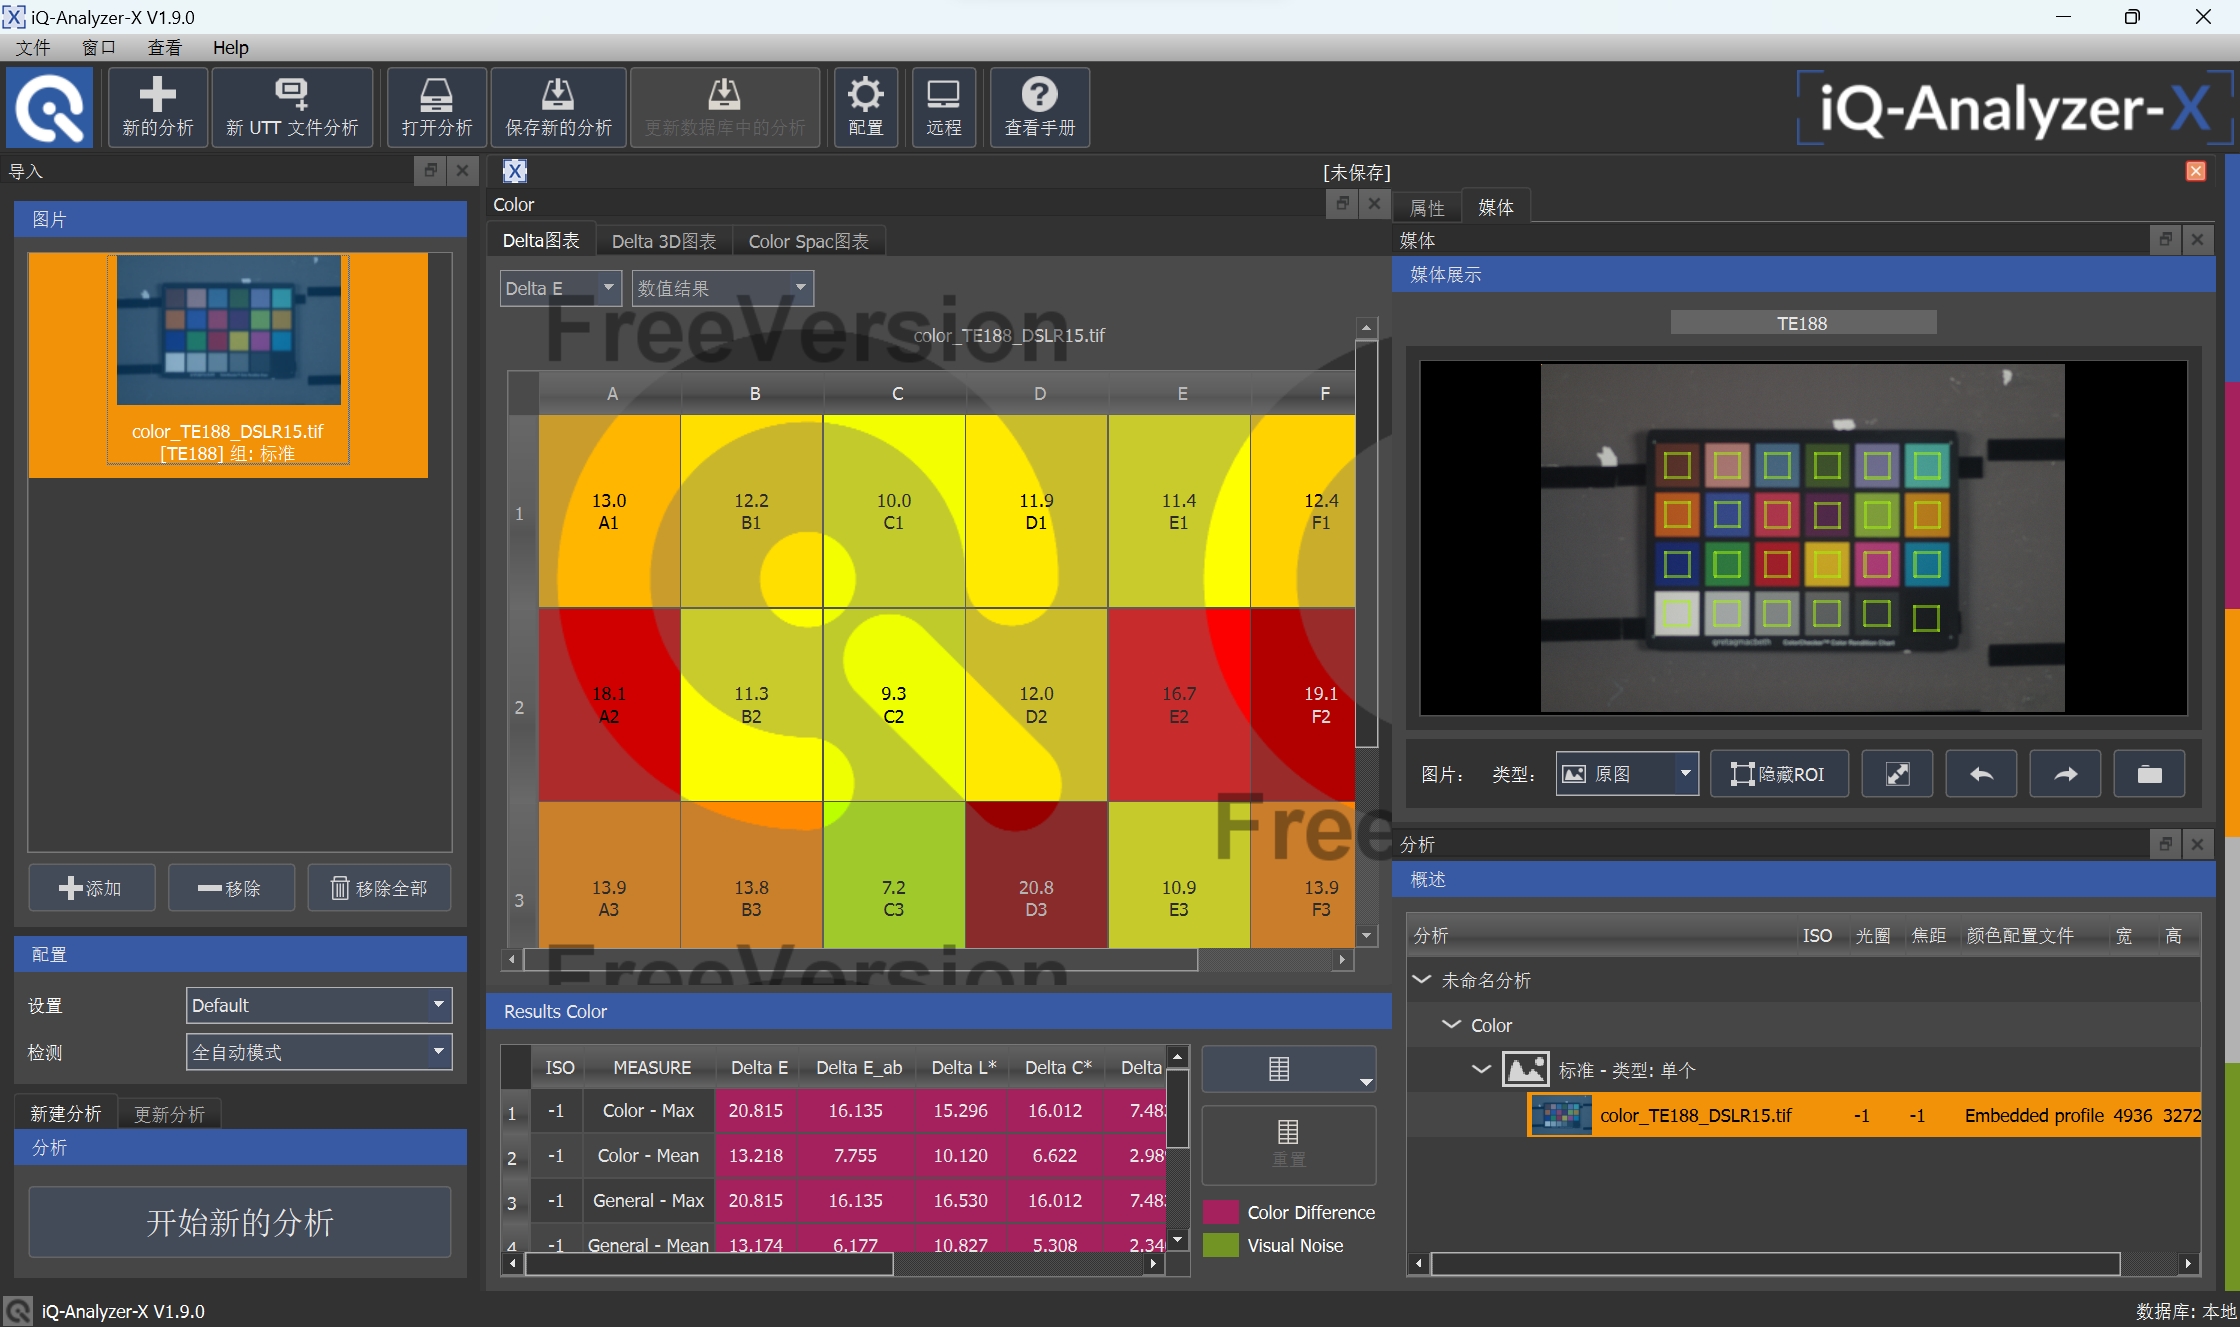The width and height of the screenshot is (2240, 1327).
Task: Open the table export options dropdown arrow
Action: point(1366,1082)
